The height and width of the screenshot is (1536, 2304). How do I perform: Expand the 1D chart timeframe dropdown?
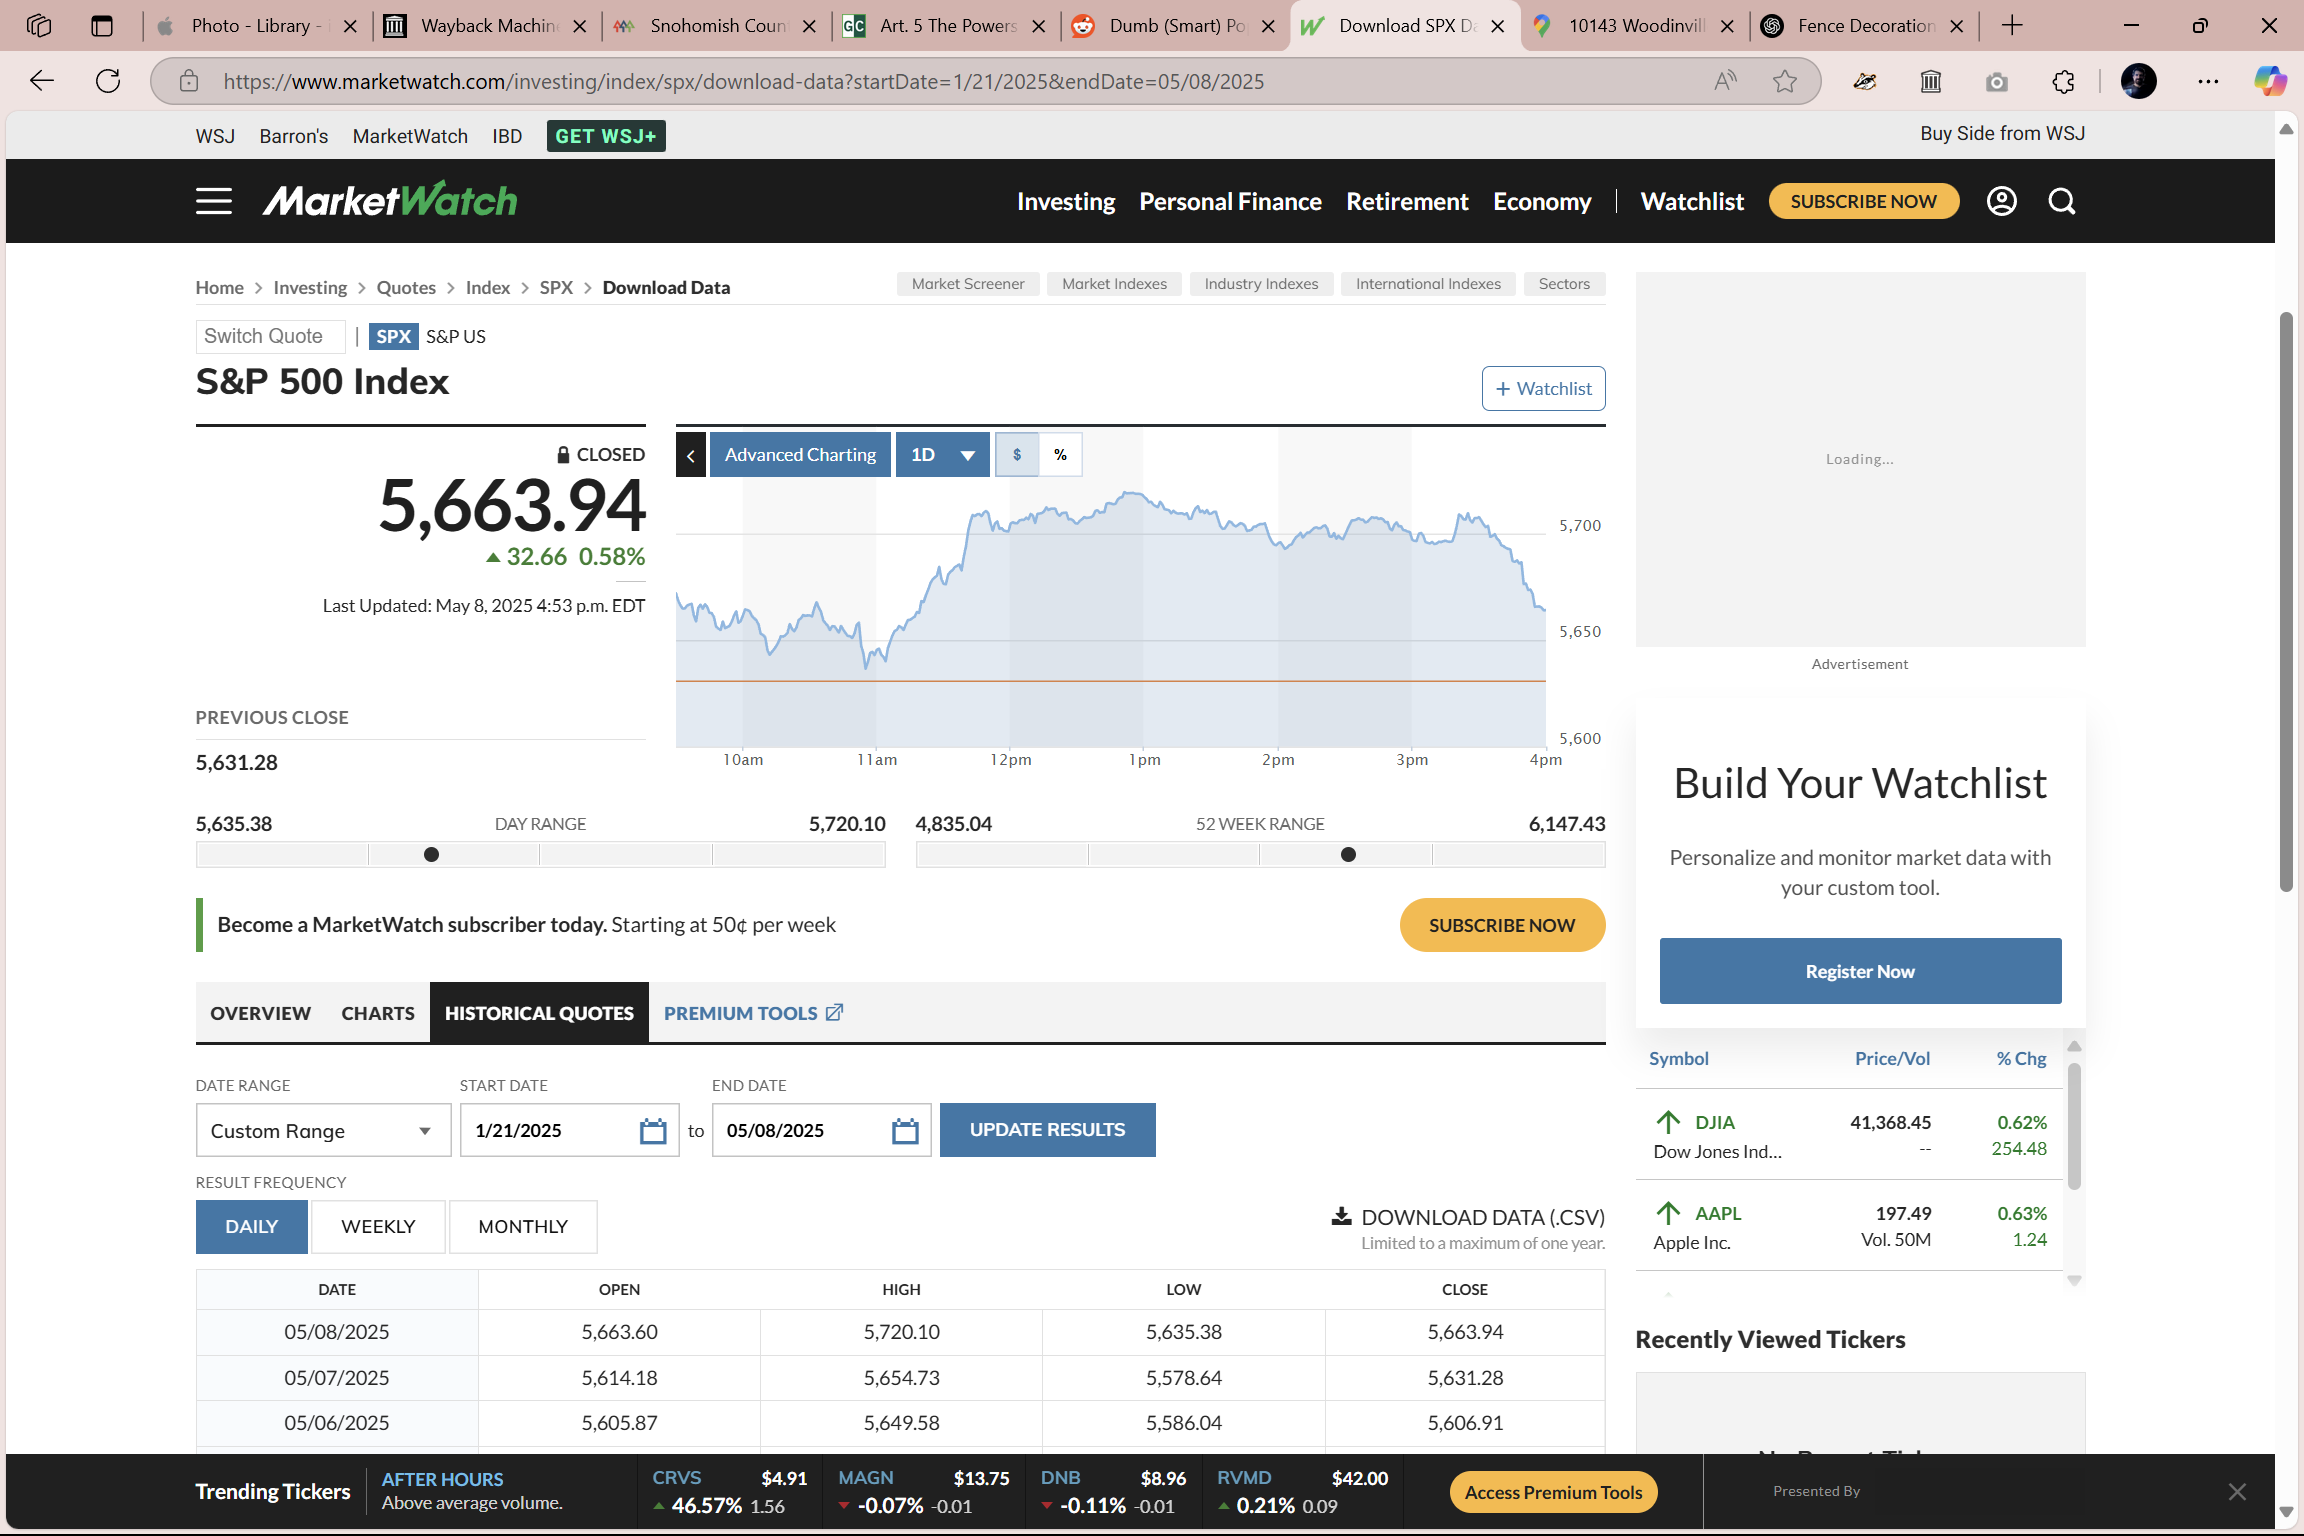pos(942,455)
